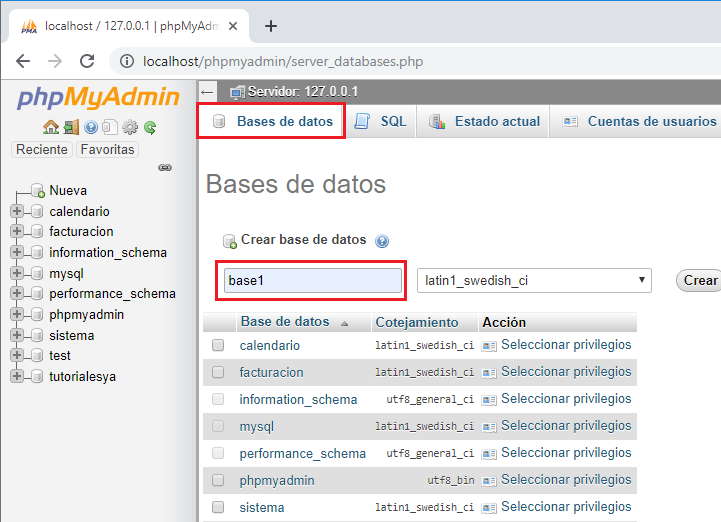Sort by Cotejamiento column header
Image resolution: width=721 pixels, height=522 pixels.
[x=417, y=322]
